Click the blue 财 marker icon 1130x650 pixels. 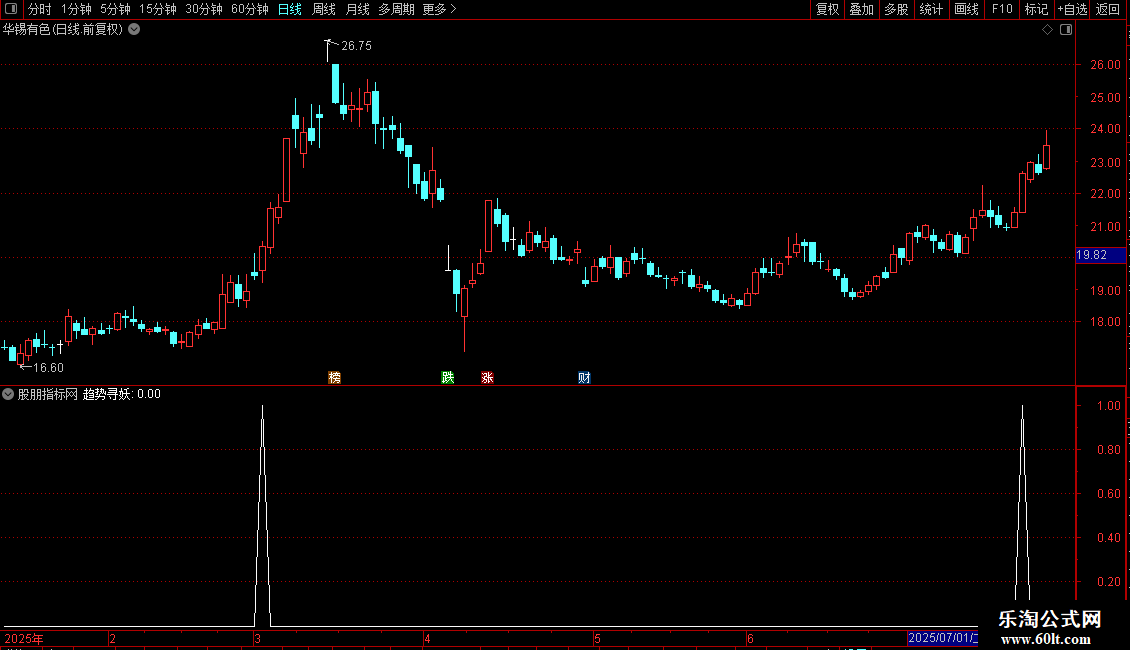584,377
